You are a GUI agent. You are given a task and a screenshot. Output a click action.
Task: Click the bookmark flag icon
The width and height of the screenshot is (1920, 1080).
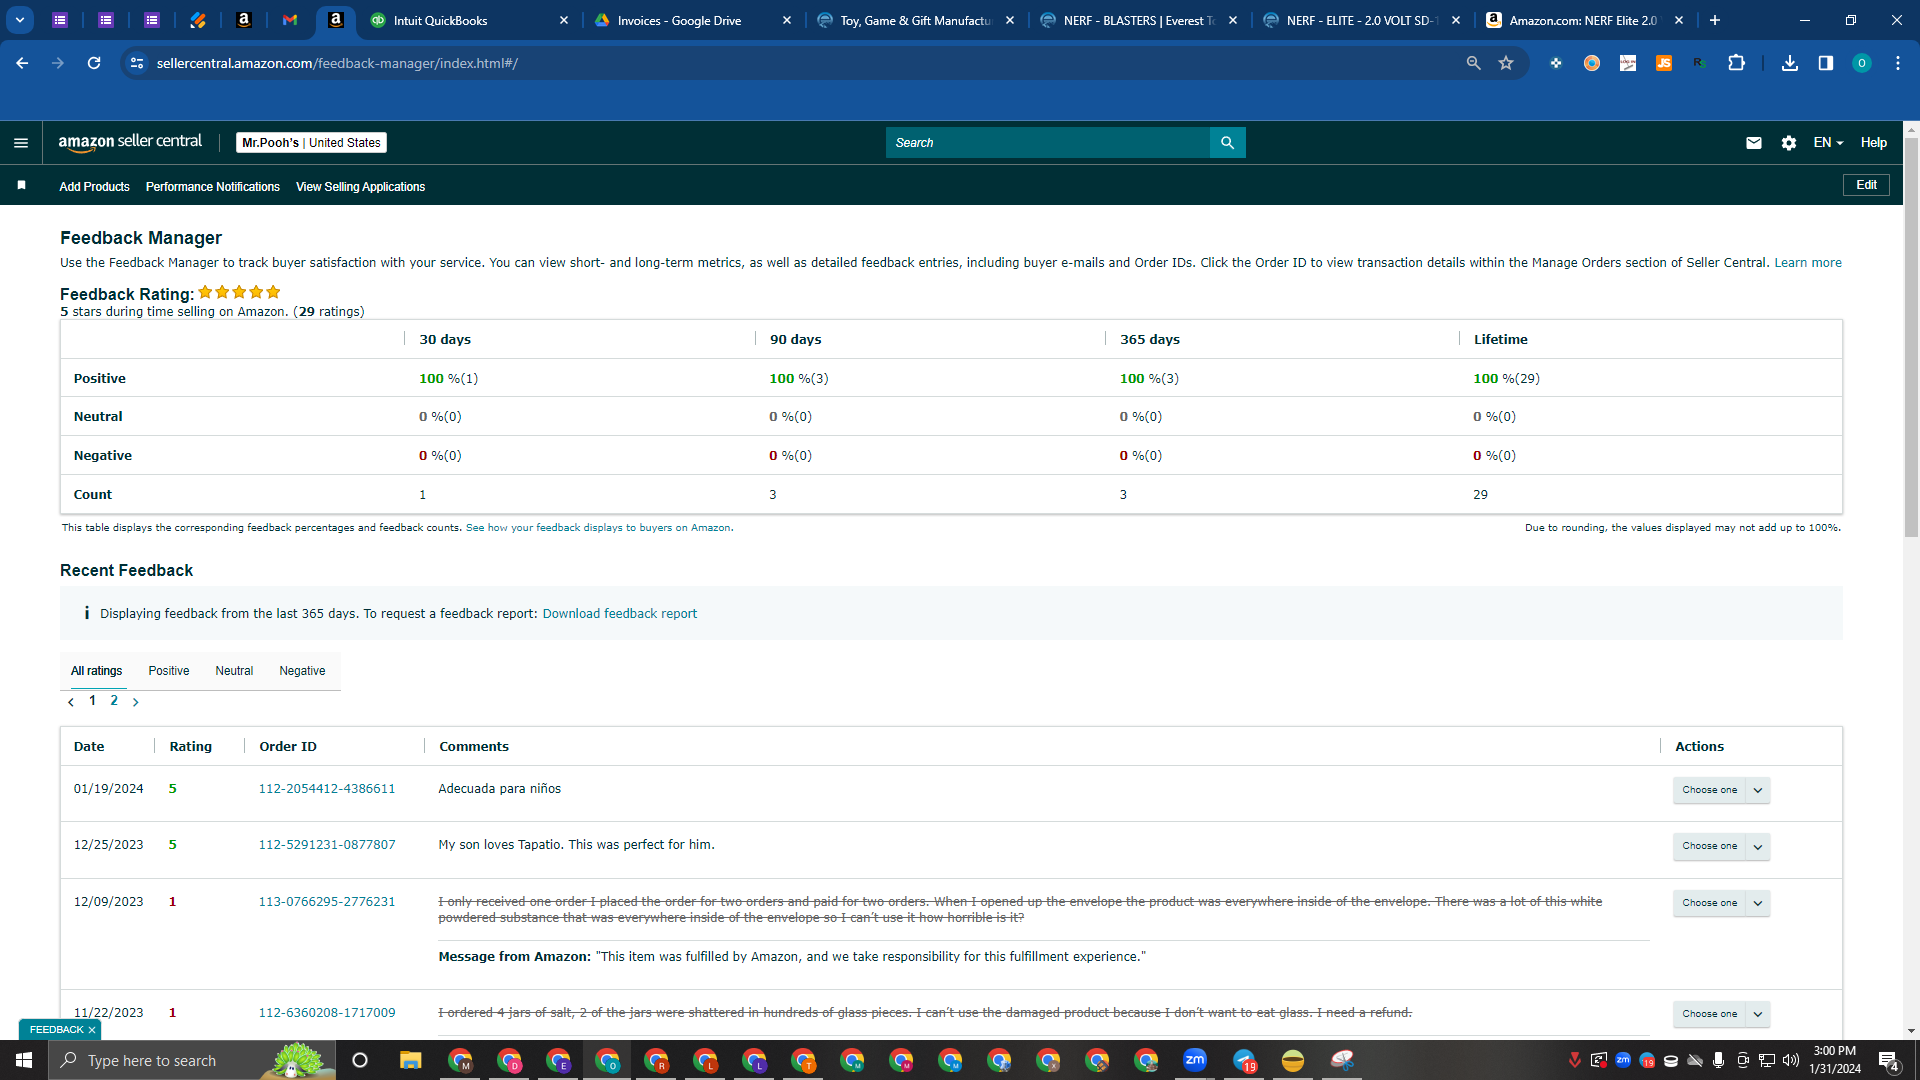(x=22, y=186)
